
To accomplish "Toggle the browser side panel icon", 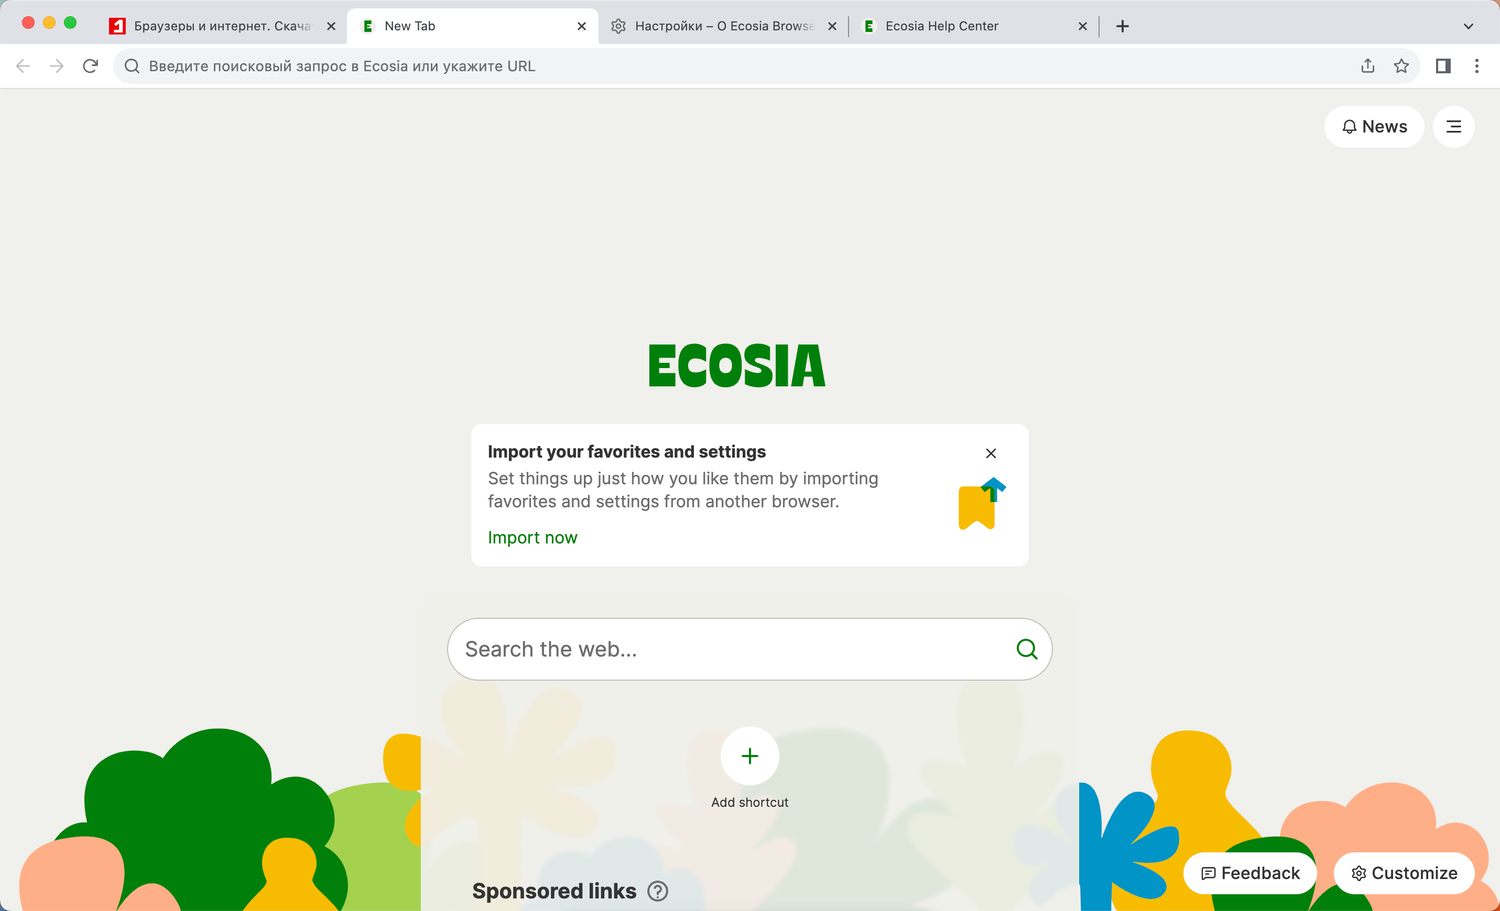I will [x=1443, y=66].
